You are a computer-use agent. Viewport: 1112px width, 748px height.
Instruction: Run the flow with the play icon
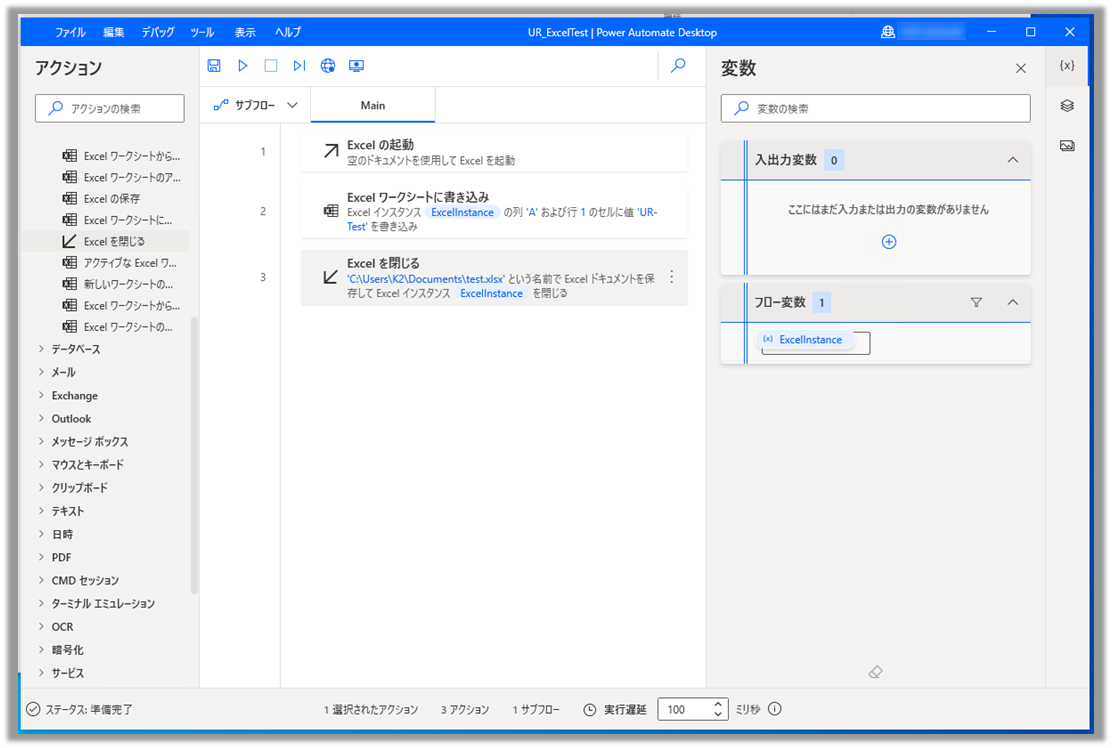243,65
